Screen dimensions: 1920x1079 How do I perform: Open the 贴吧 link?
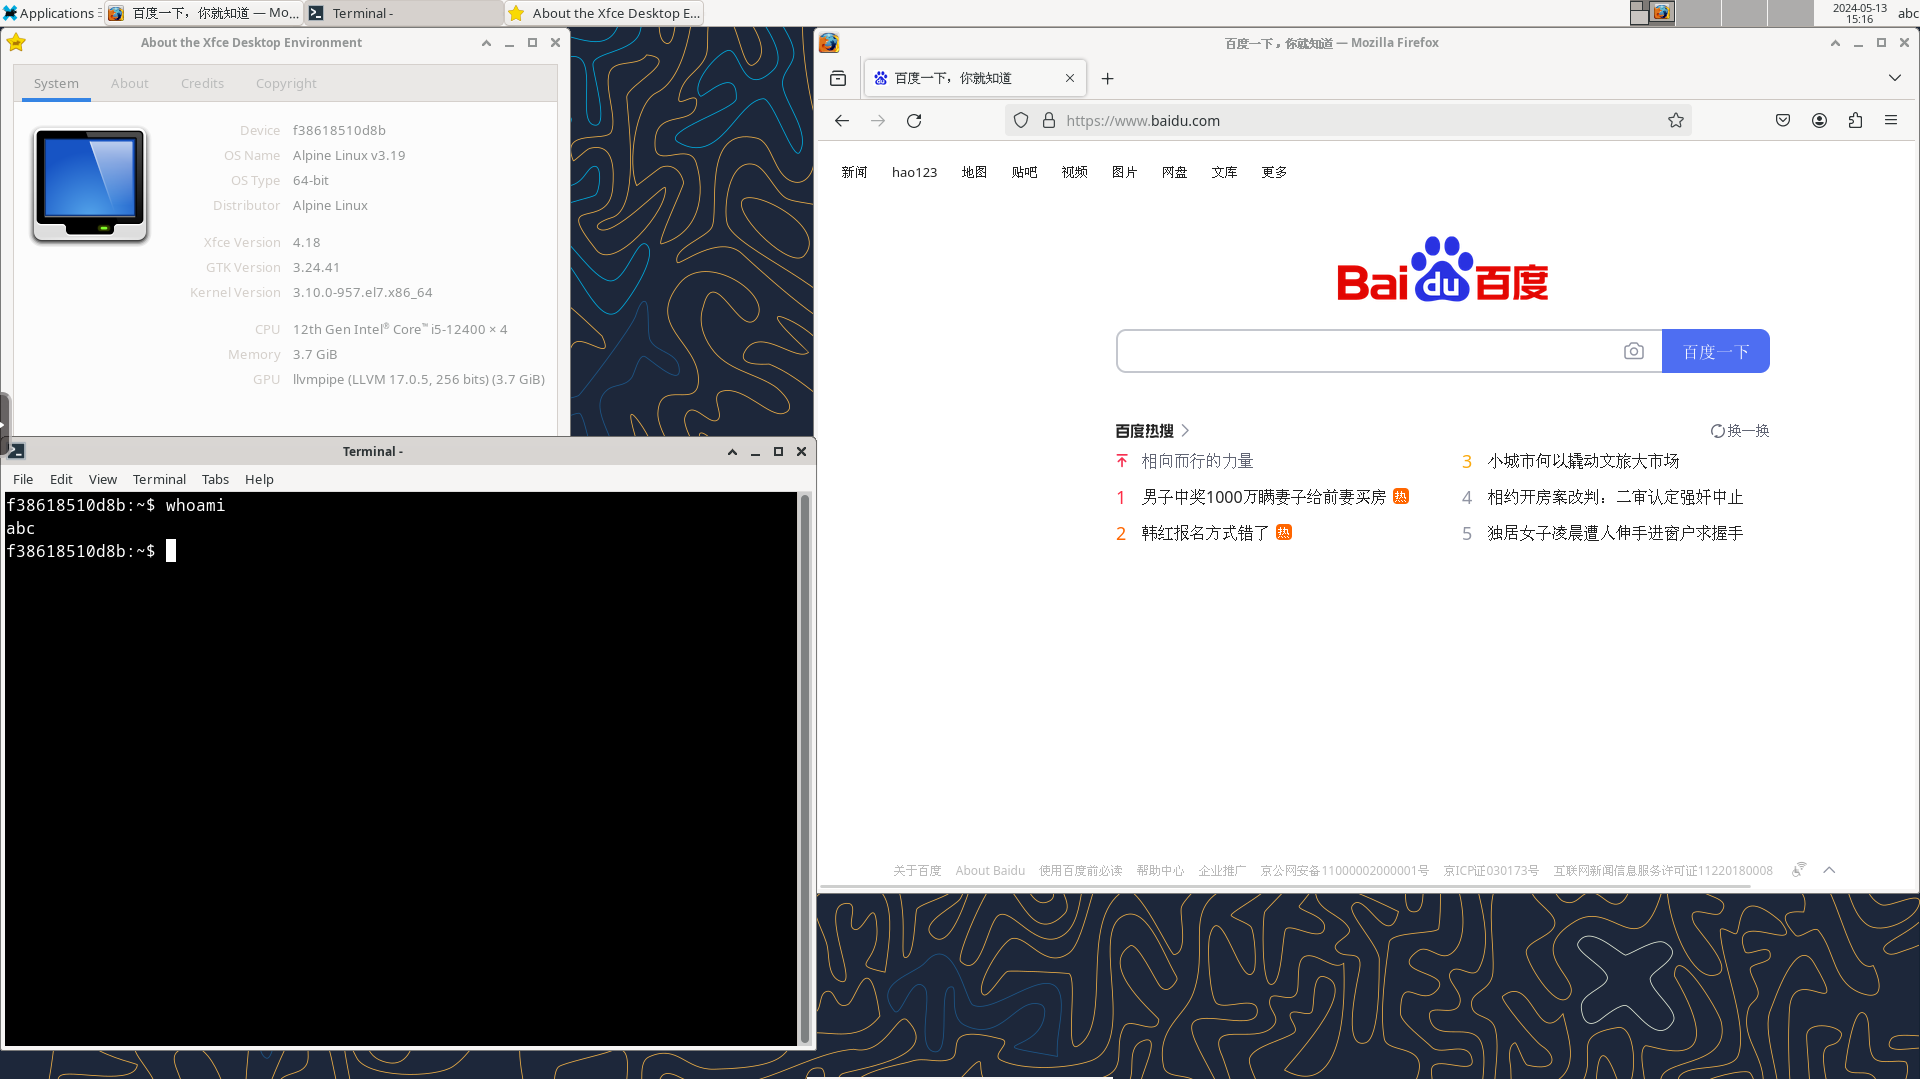(x=1024, y=172)
